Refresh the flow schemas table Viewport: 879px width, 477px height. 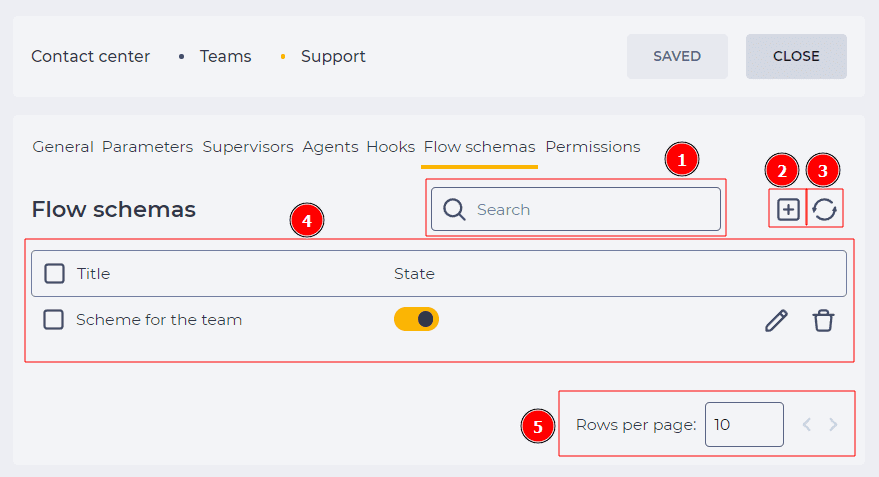[825, 210]
